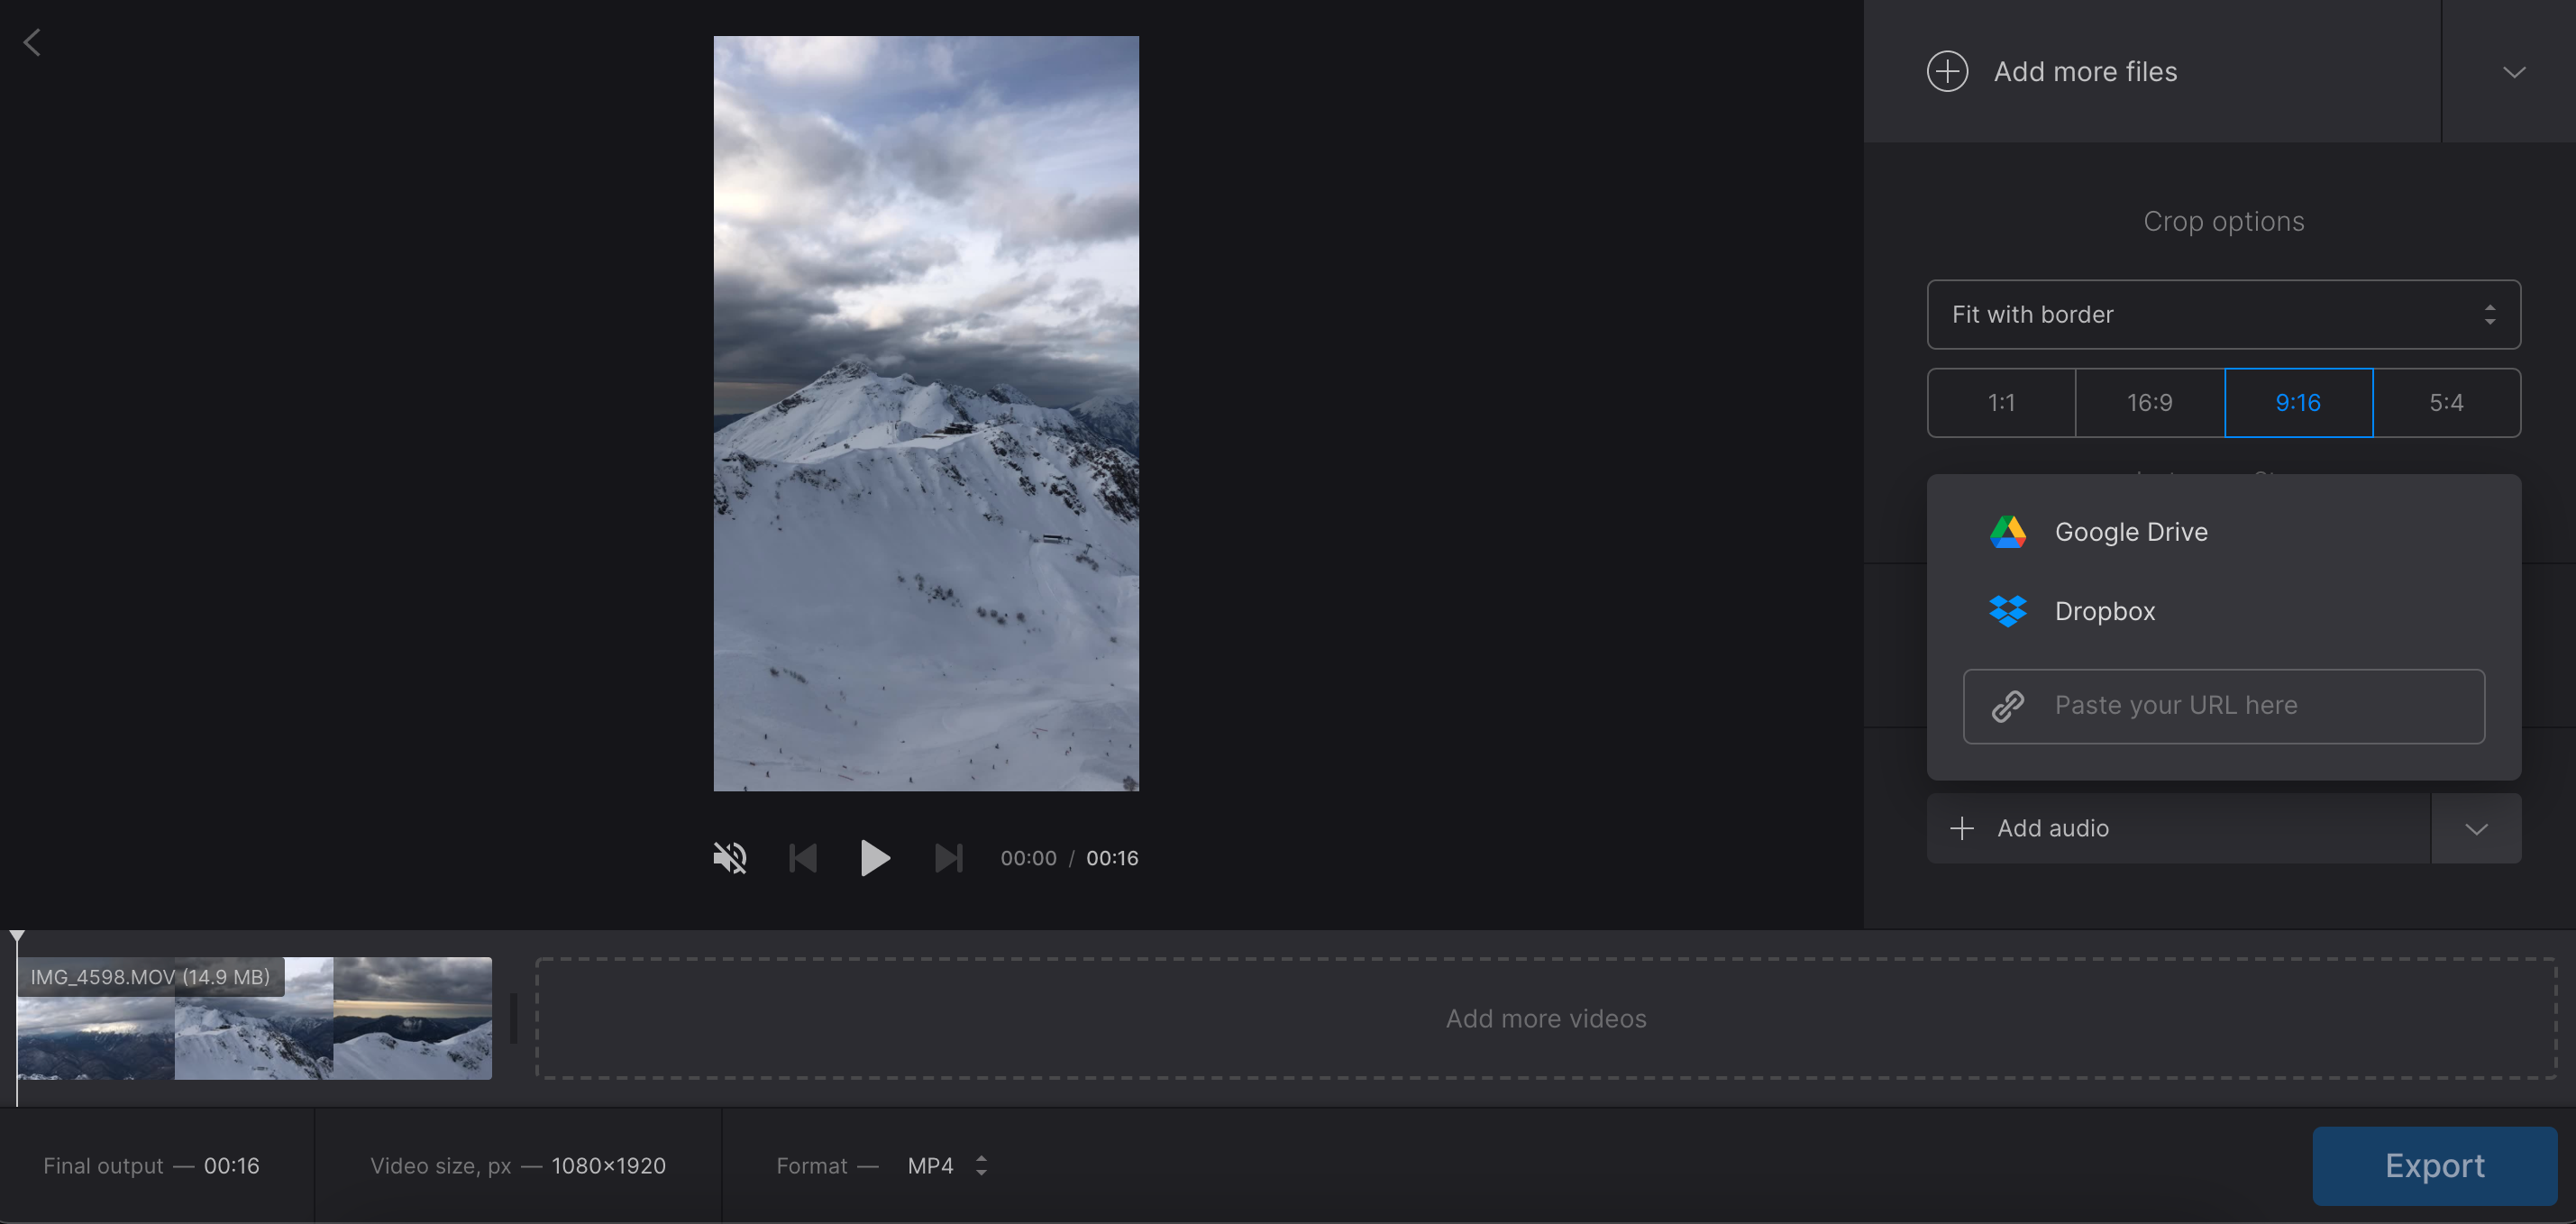This screenshot has width=2576, height=1224.
Task: Skip to the start of the video
Action: click(802, 857)
